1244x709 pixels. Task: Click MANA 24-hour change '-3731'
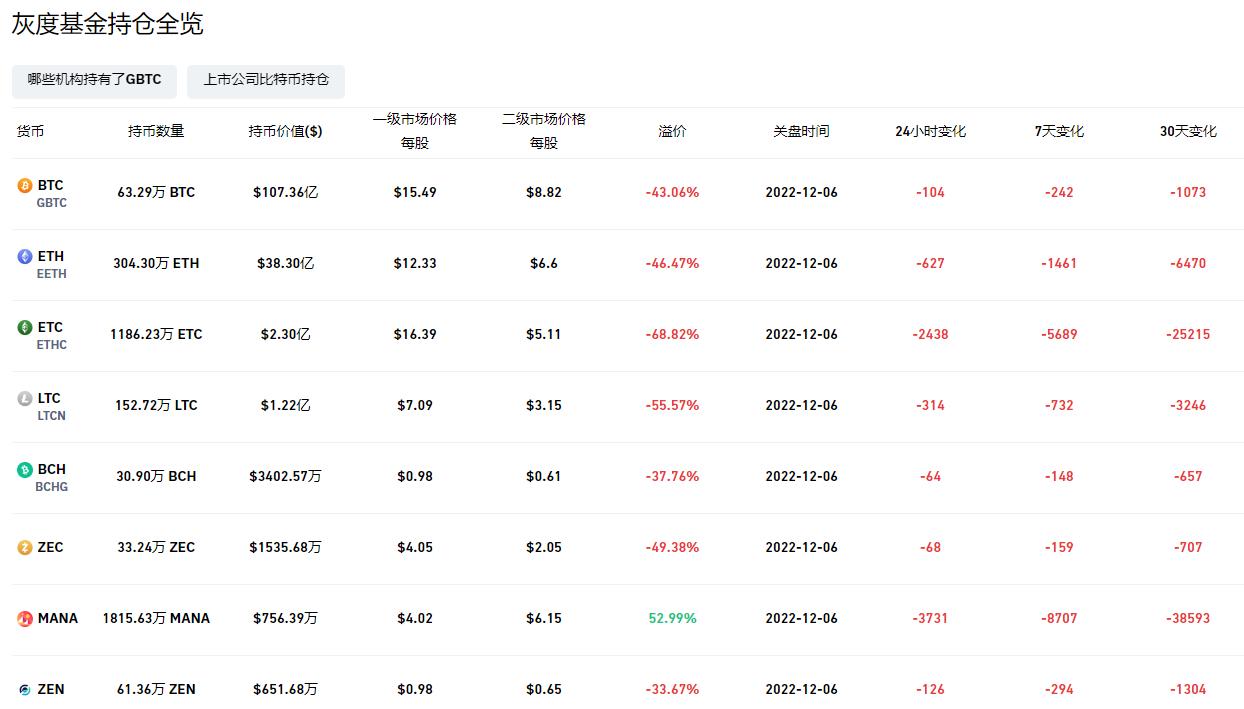point(930,618)
